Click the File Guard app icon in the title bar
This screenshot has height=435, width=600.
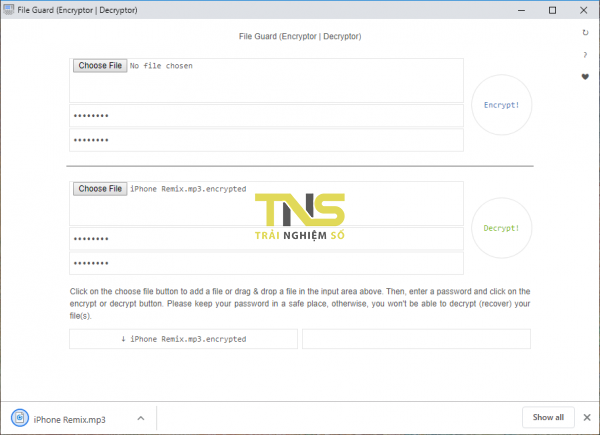[x=8, y=10]
